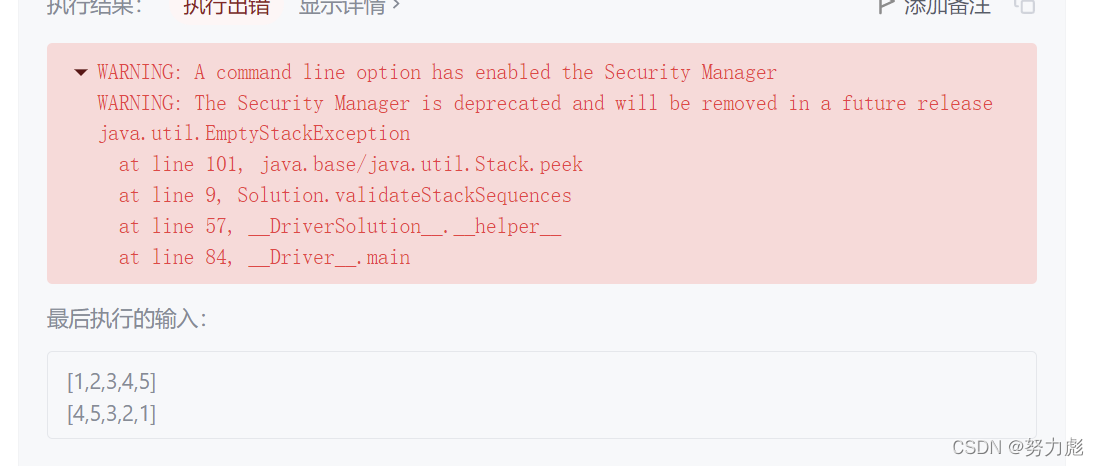Click the __Driver__.main line 84 trace entry
The width and height of the screenshot is (1099, 466).
(x=264, y=257)
